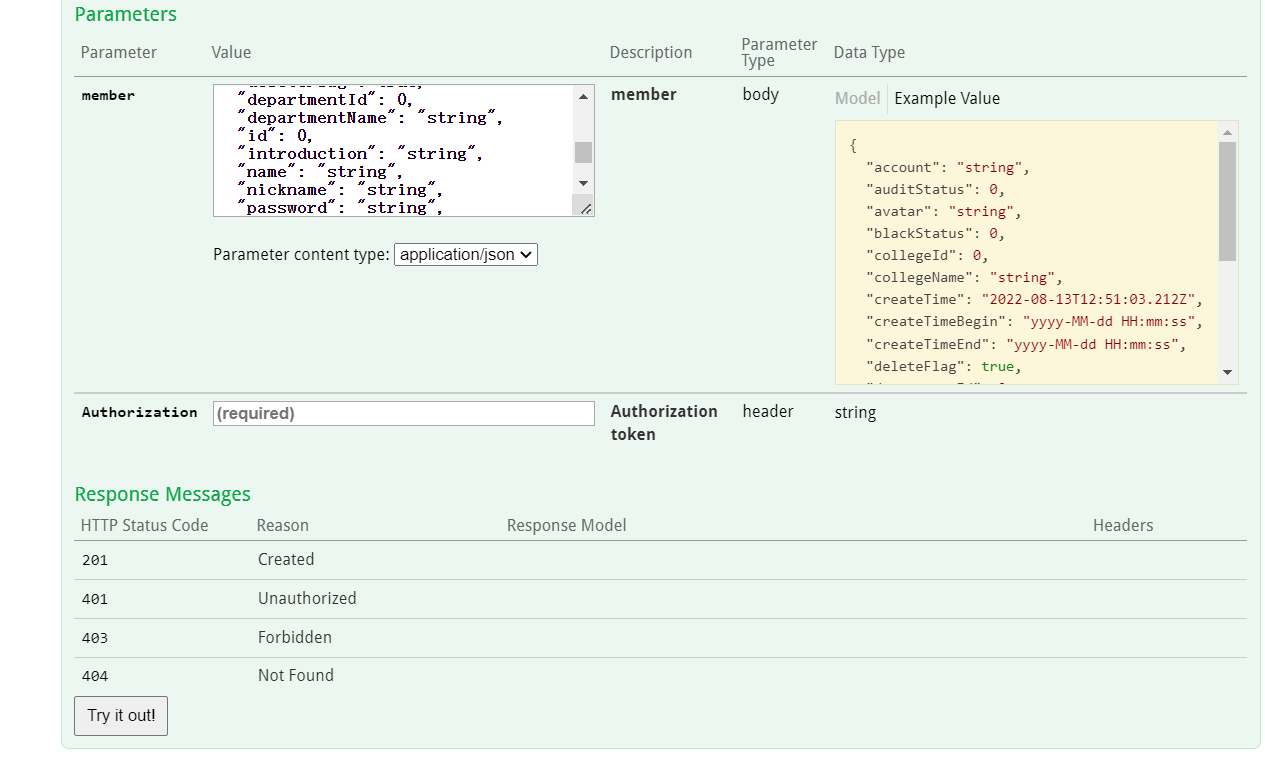Screen dimensions: 1265x770
Task: Click the "createTime" line in example JSON
Action: (1030, 299)
